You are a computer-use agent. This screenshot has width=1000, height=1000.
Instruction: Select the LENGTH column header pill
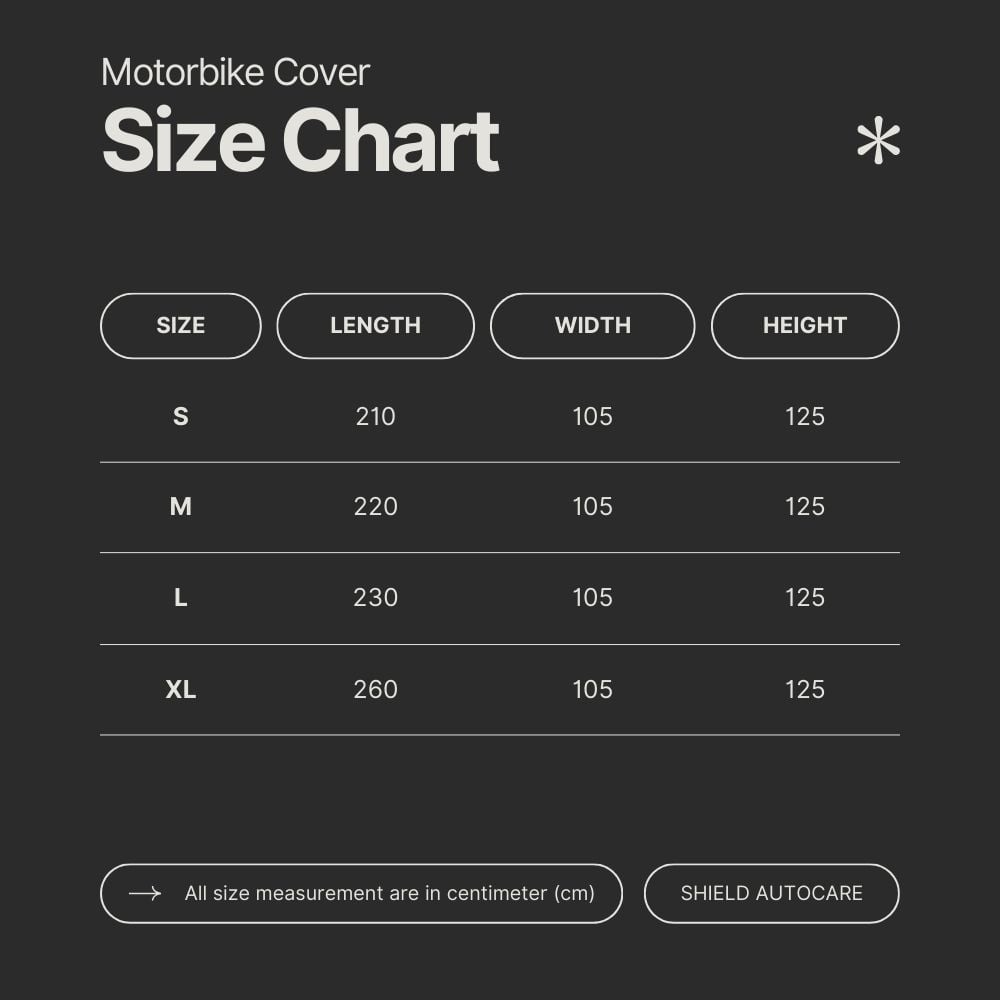point(375,326)
